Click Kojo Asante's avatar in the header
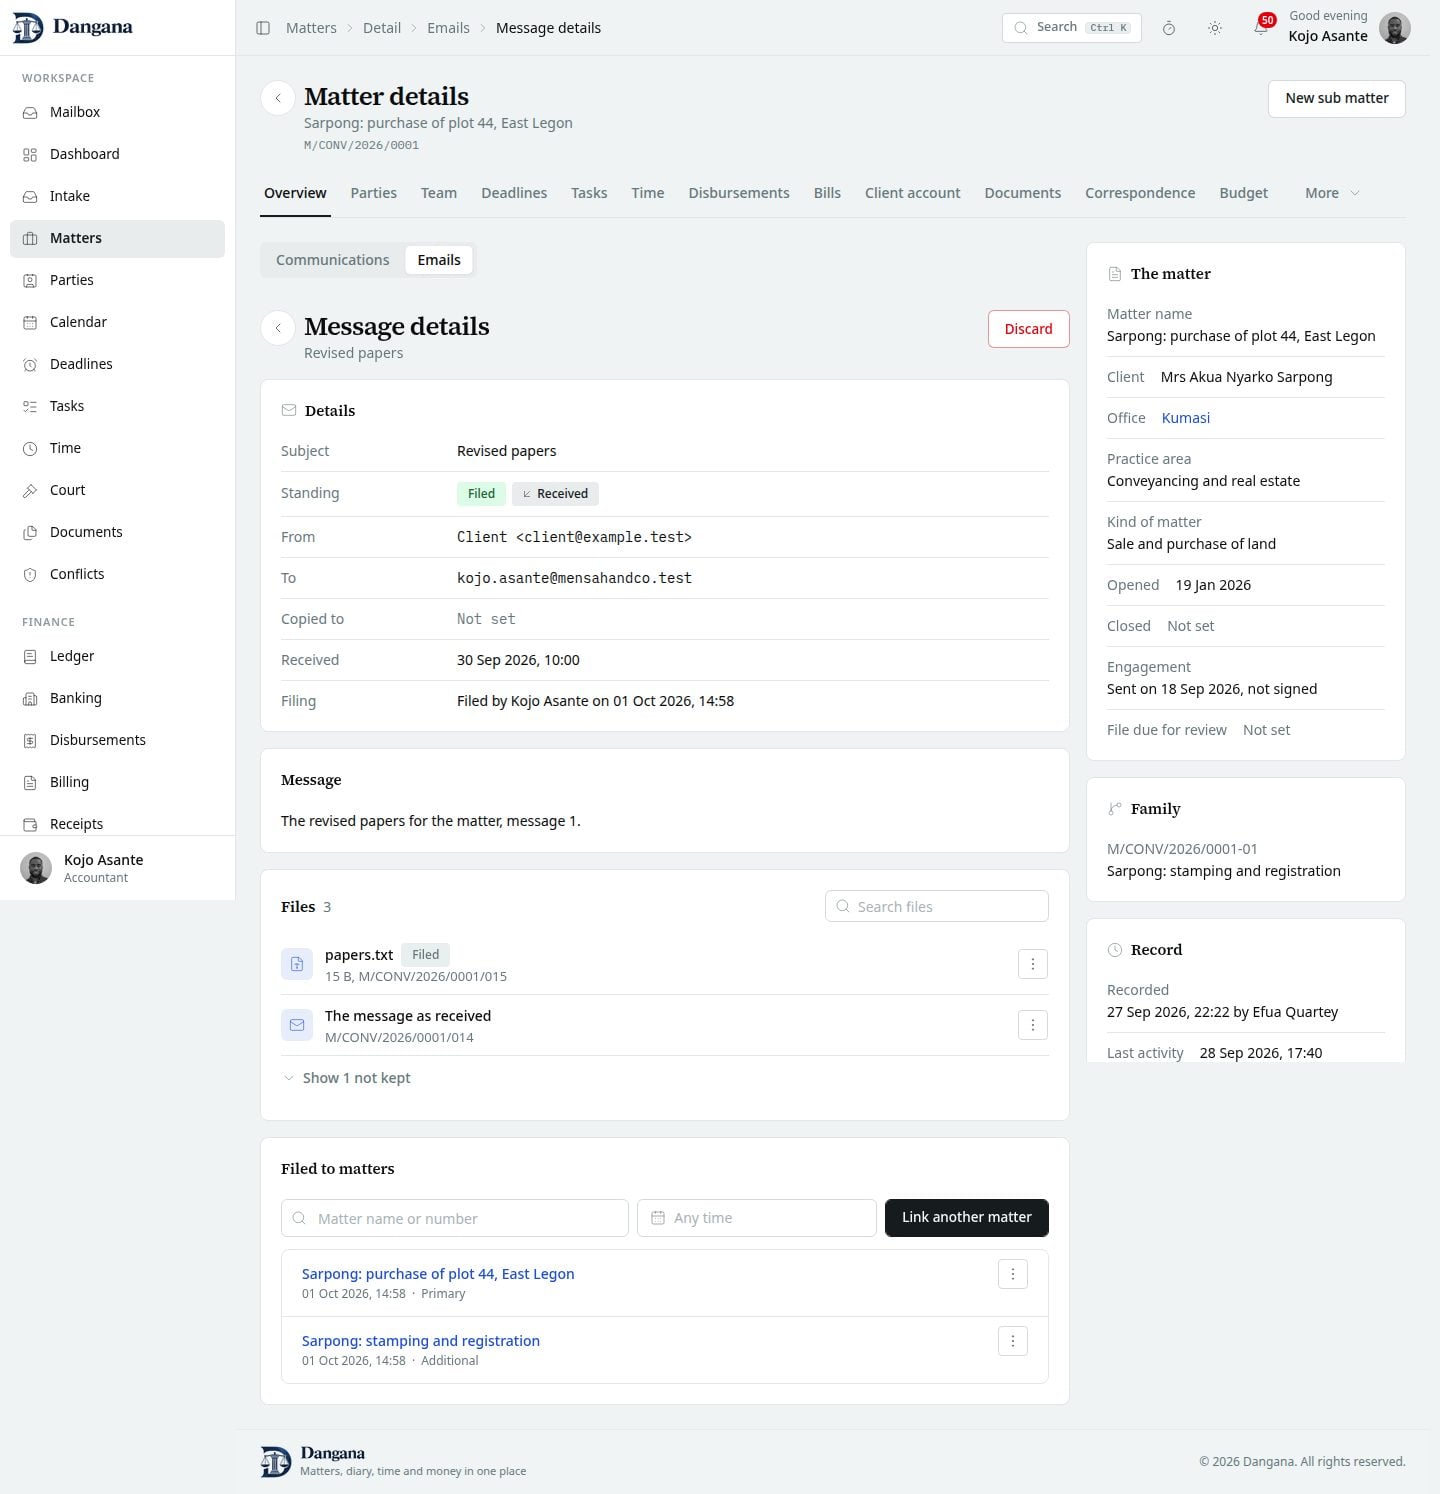Viewport: 1440px width, 1494px height. (x=1394, y=28)
